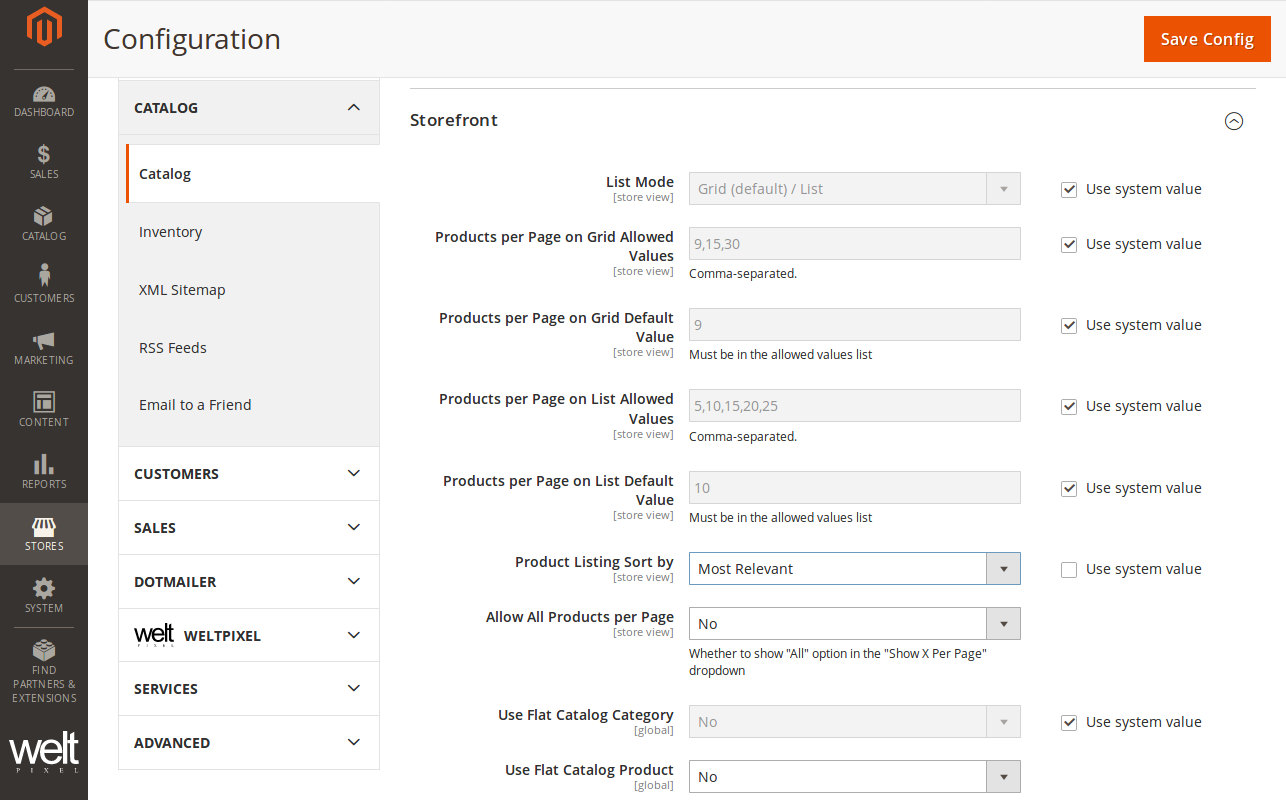Expand the Customers configuration group
This screenshot has width=1286, height=800.
click(x=248, y=474)
